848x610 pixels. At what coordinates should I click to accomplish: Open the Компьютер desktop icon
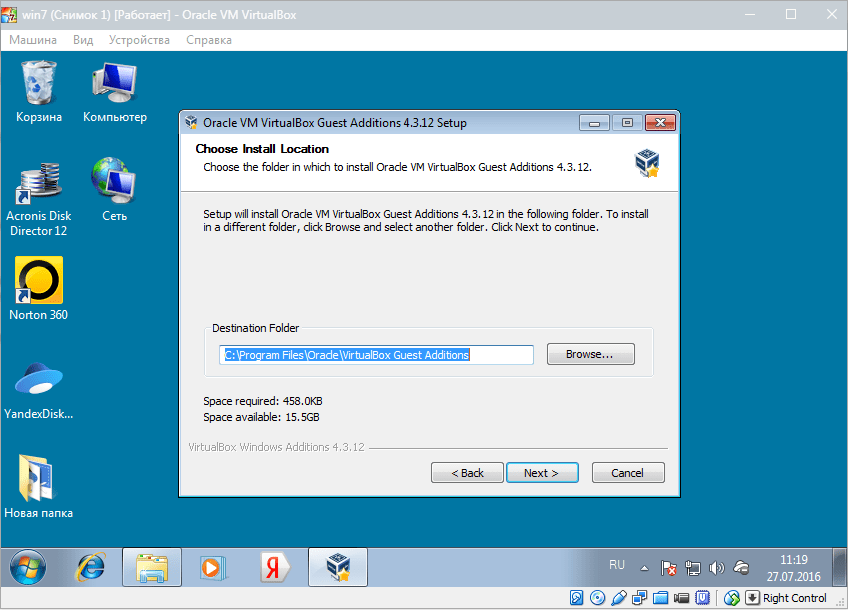tap(115, 91)
